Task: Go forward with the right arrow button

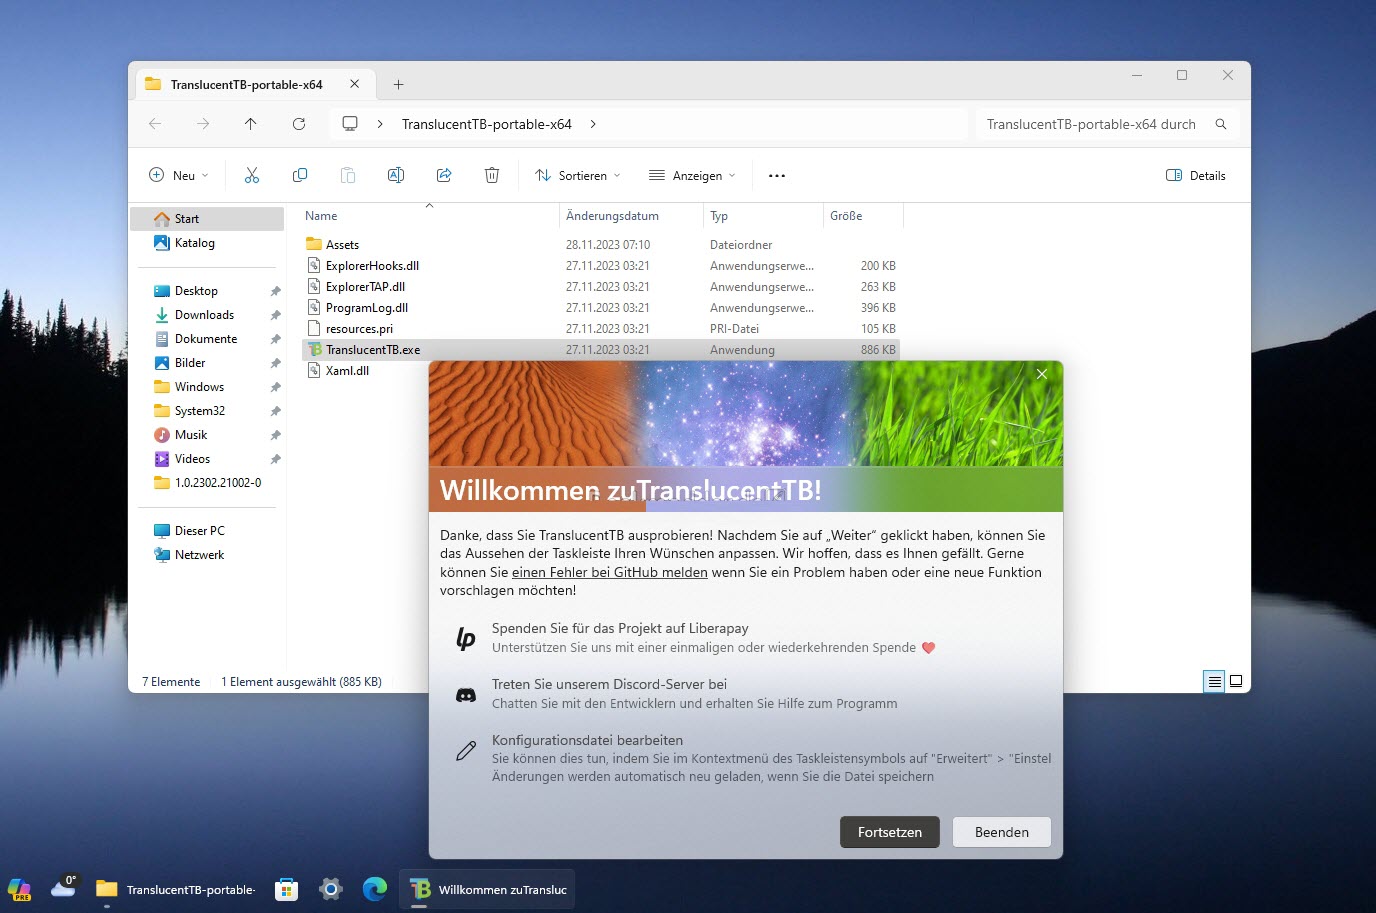Action: (203, 124)
